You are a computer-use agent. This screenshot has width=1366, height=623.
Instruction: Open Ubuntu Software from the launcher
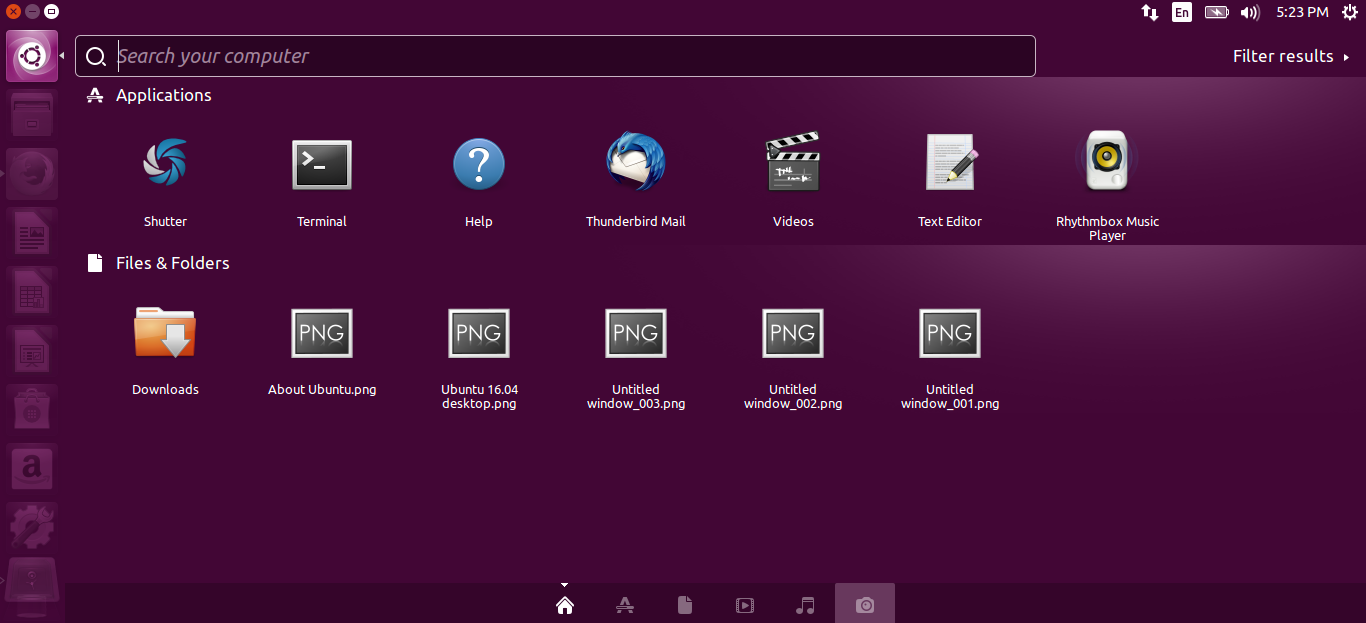pyautogui.click(x=32, y=408)
